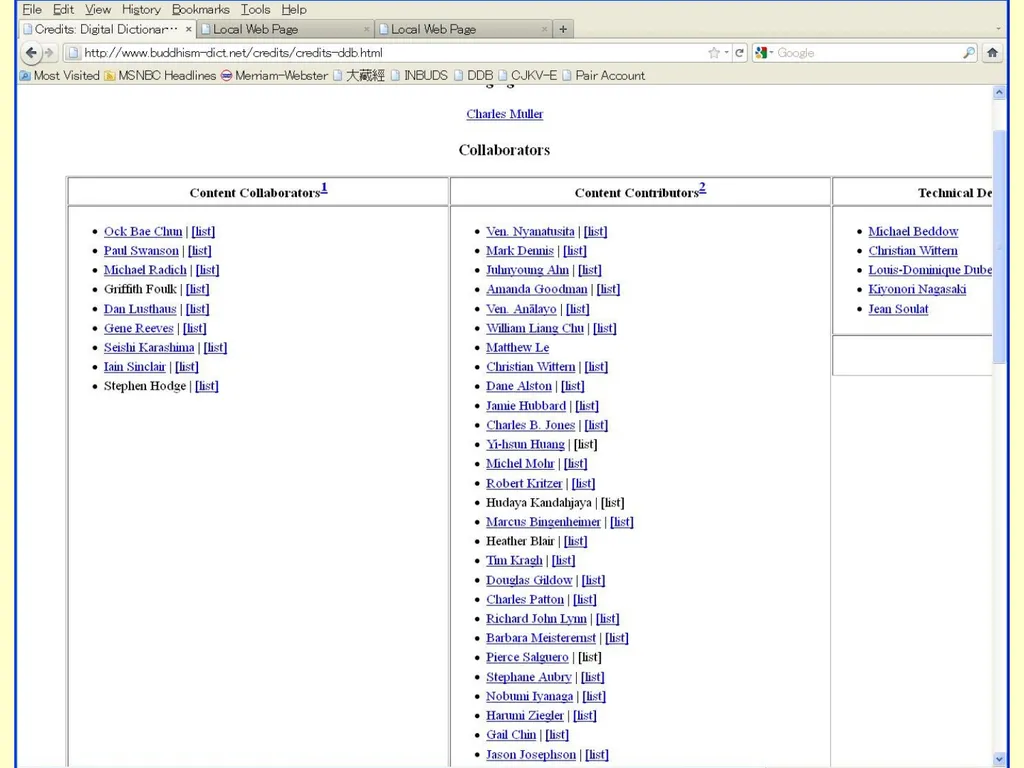
Task: Open the Pair Account bookmark
Action: tap(603, 75)
